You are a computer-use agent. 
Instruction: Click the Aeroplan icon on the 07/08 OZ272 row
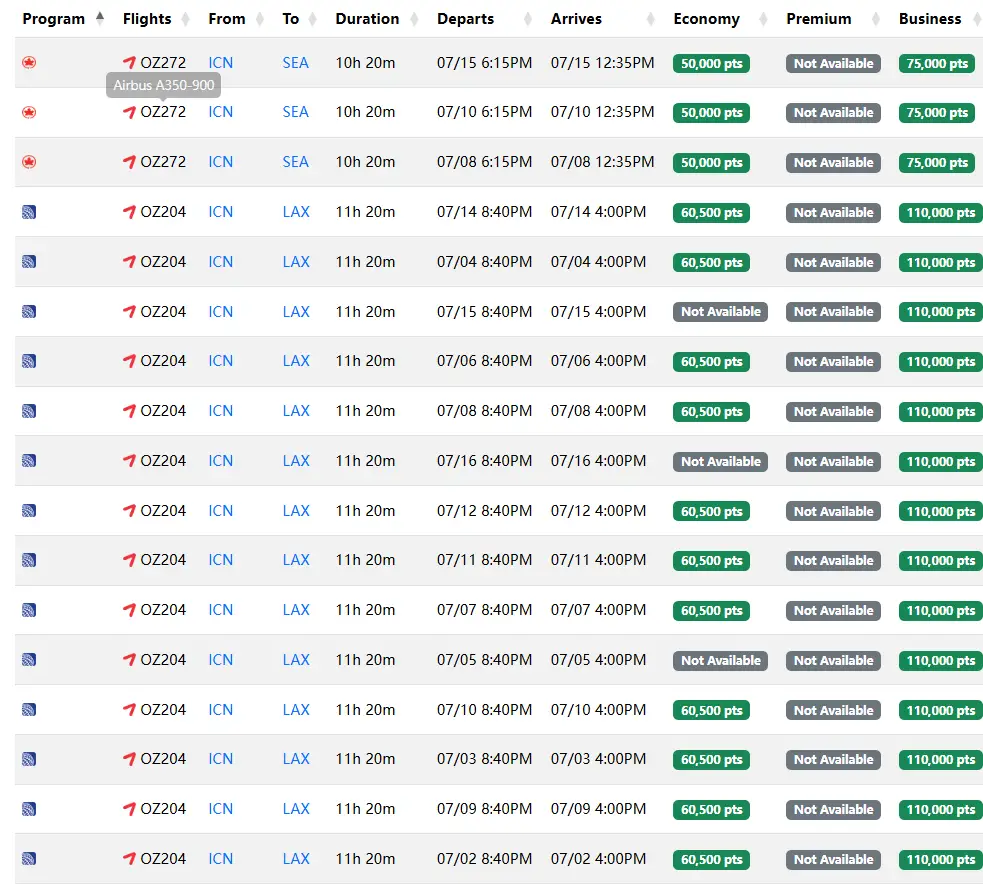point(29,162)
